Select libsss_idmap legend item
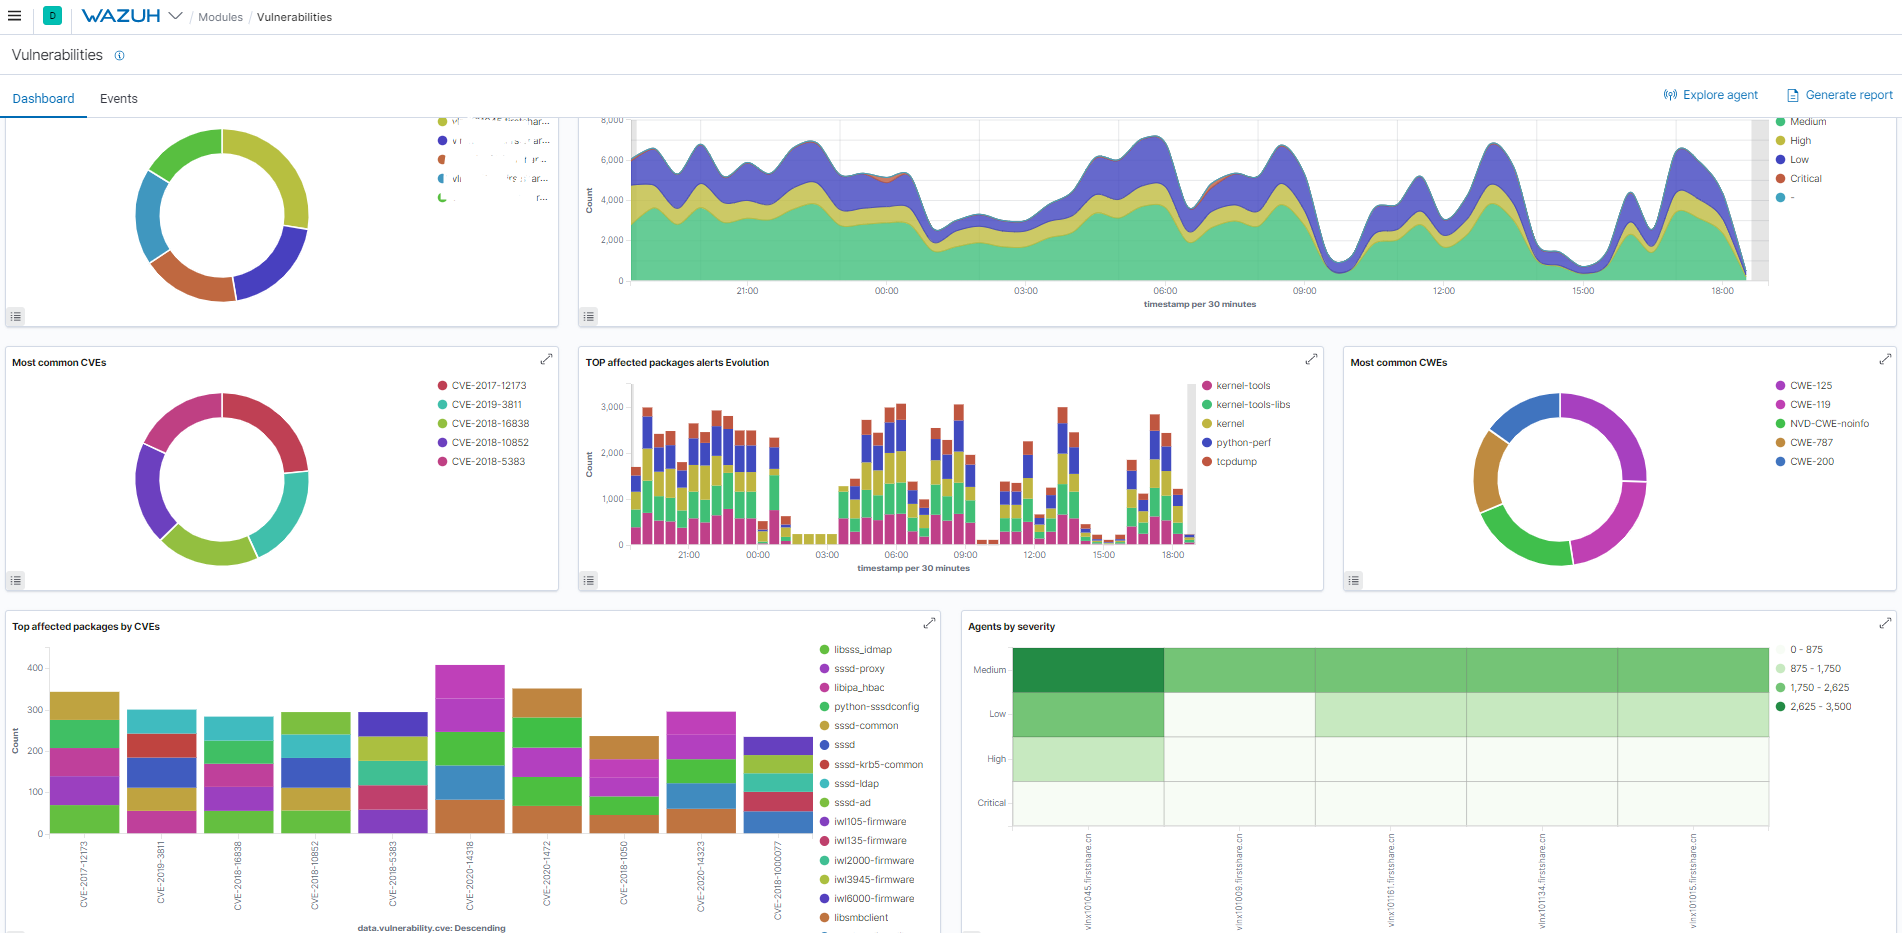 [x=856, y=650]
